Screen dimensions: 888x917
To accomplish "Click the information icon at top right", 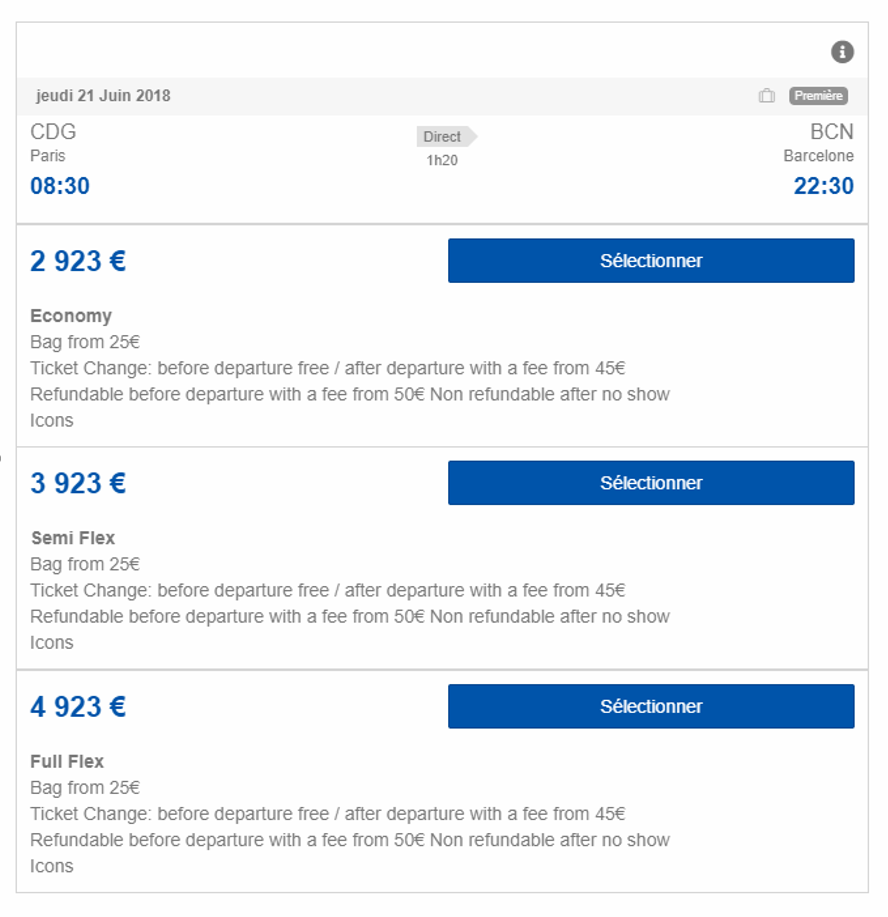I will tap(842, 52).
